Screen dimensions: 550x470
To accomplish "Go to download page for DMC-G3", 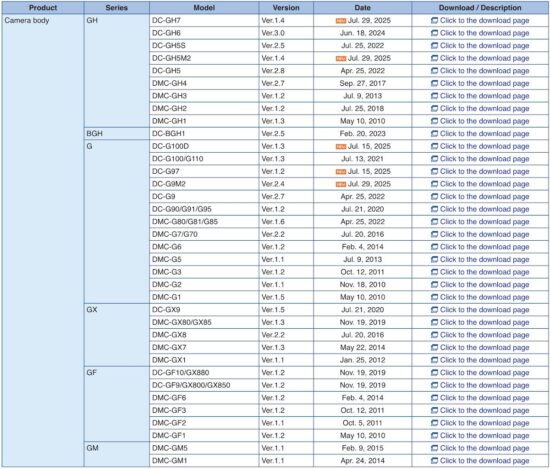I will pos(484,272).
